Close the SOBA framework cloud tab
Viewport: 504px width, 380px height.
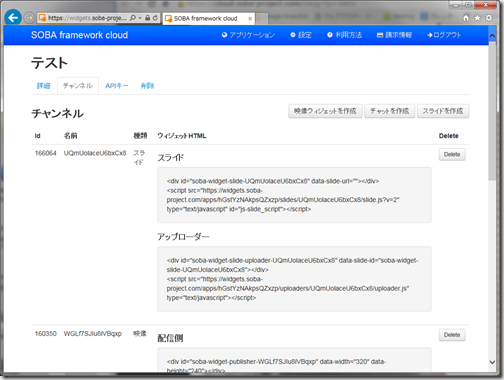[x=250, y=19]
